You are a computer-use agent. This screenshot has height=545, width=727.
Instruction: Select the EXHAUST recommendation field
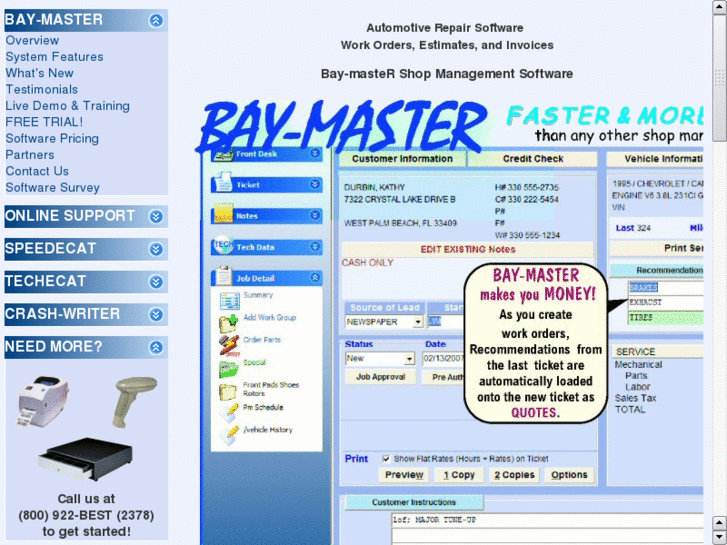pos(665,302)
